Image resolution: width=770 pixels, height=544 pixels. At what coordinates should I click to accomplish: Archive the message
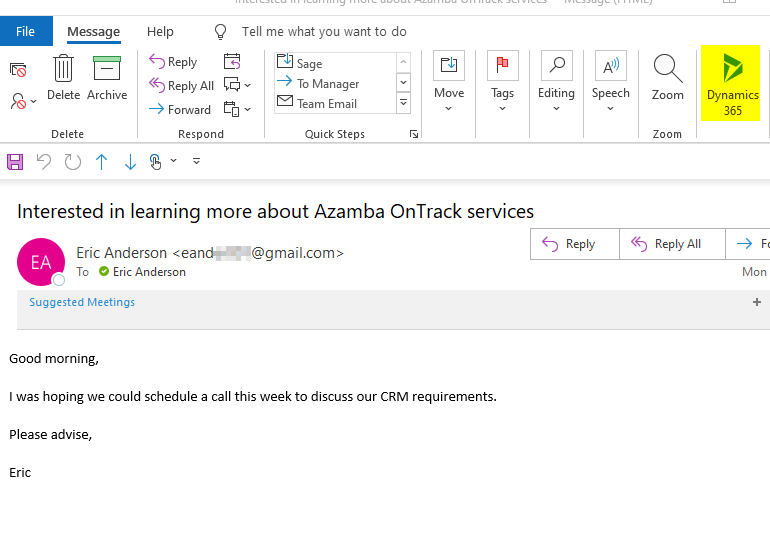pos(107,78)
